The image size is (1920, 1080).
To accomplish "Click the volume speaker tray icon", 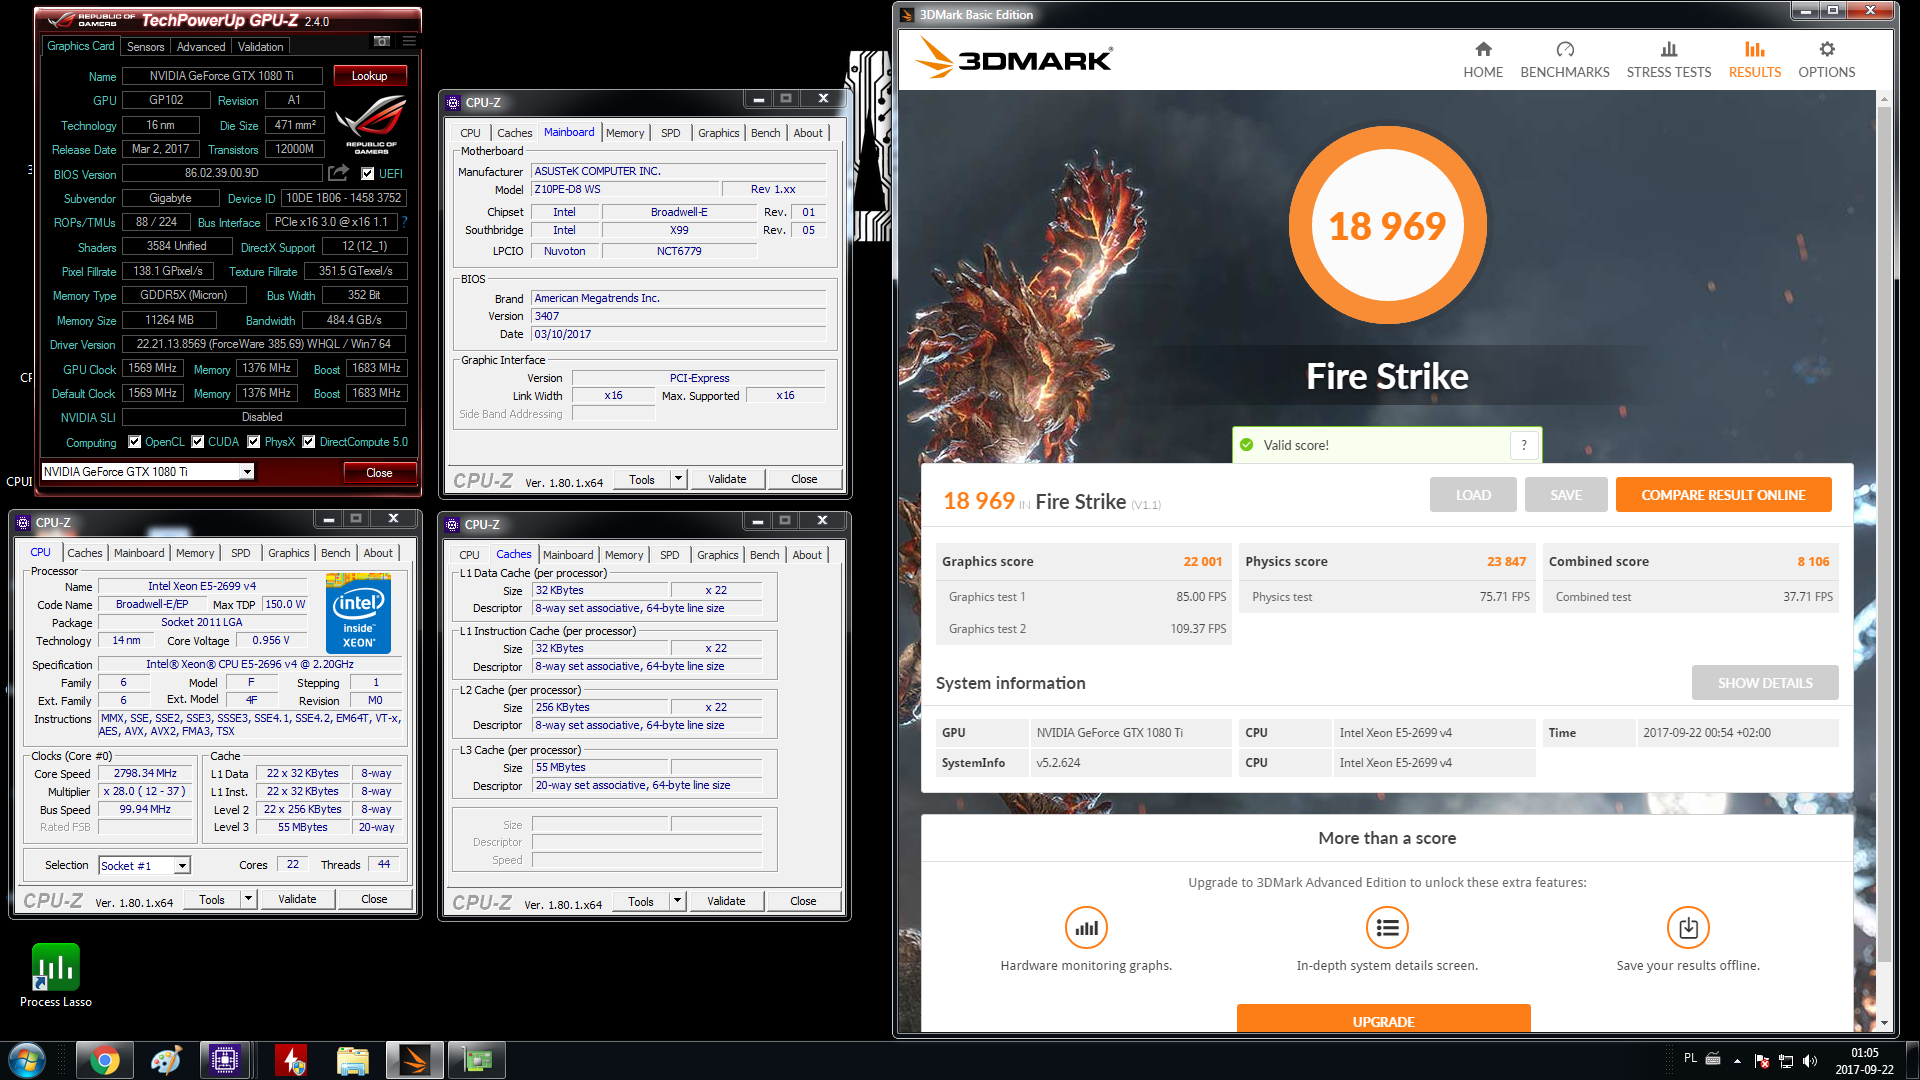I will click(x=1809, y=1060).
